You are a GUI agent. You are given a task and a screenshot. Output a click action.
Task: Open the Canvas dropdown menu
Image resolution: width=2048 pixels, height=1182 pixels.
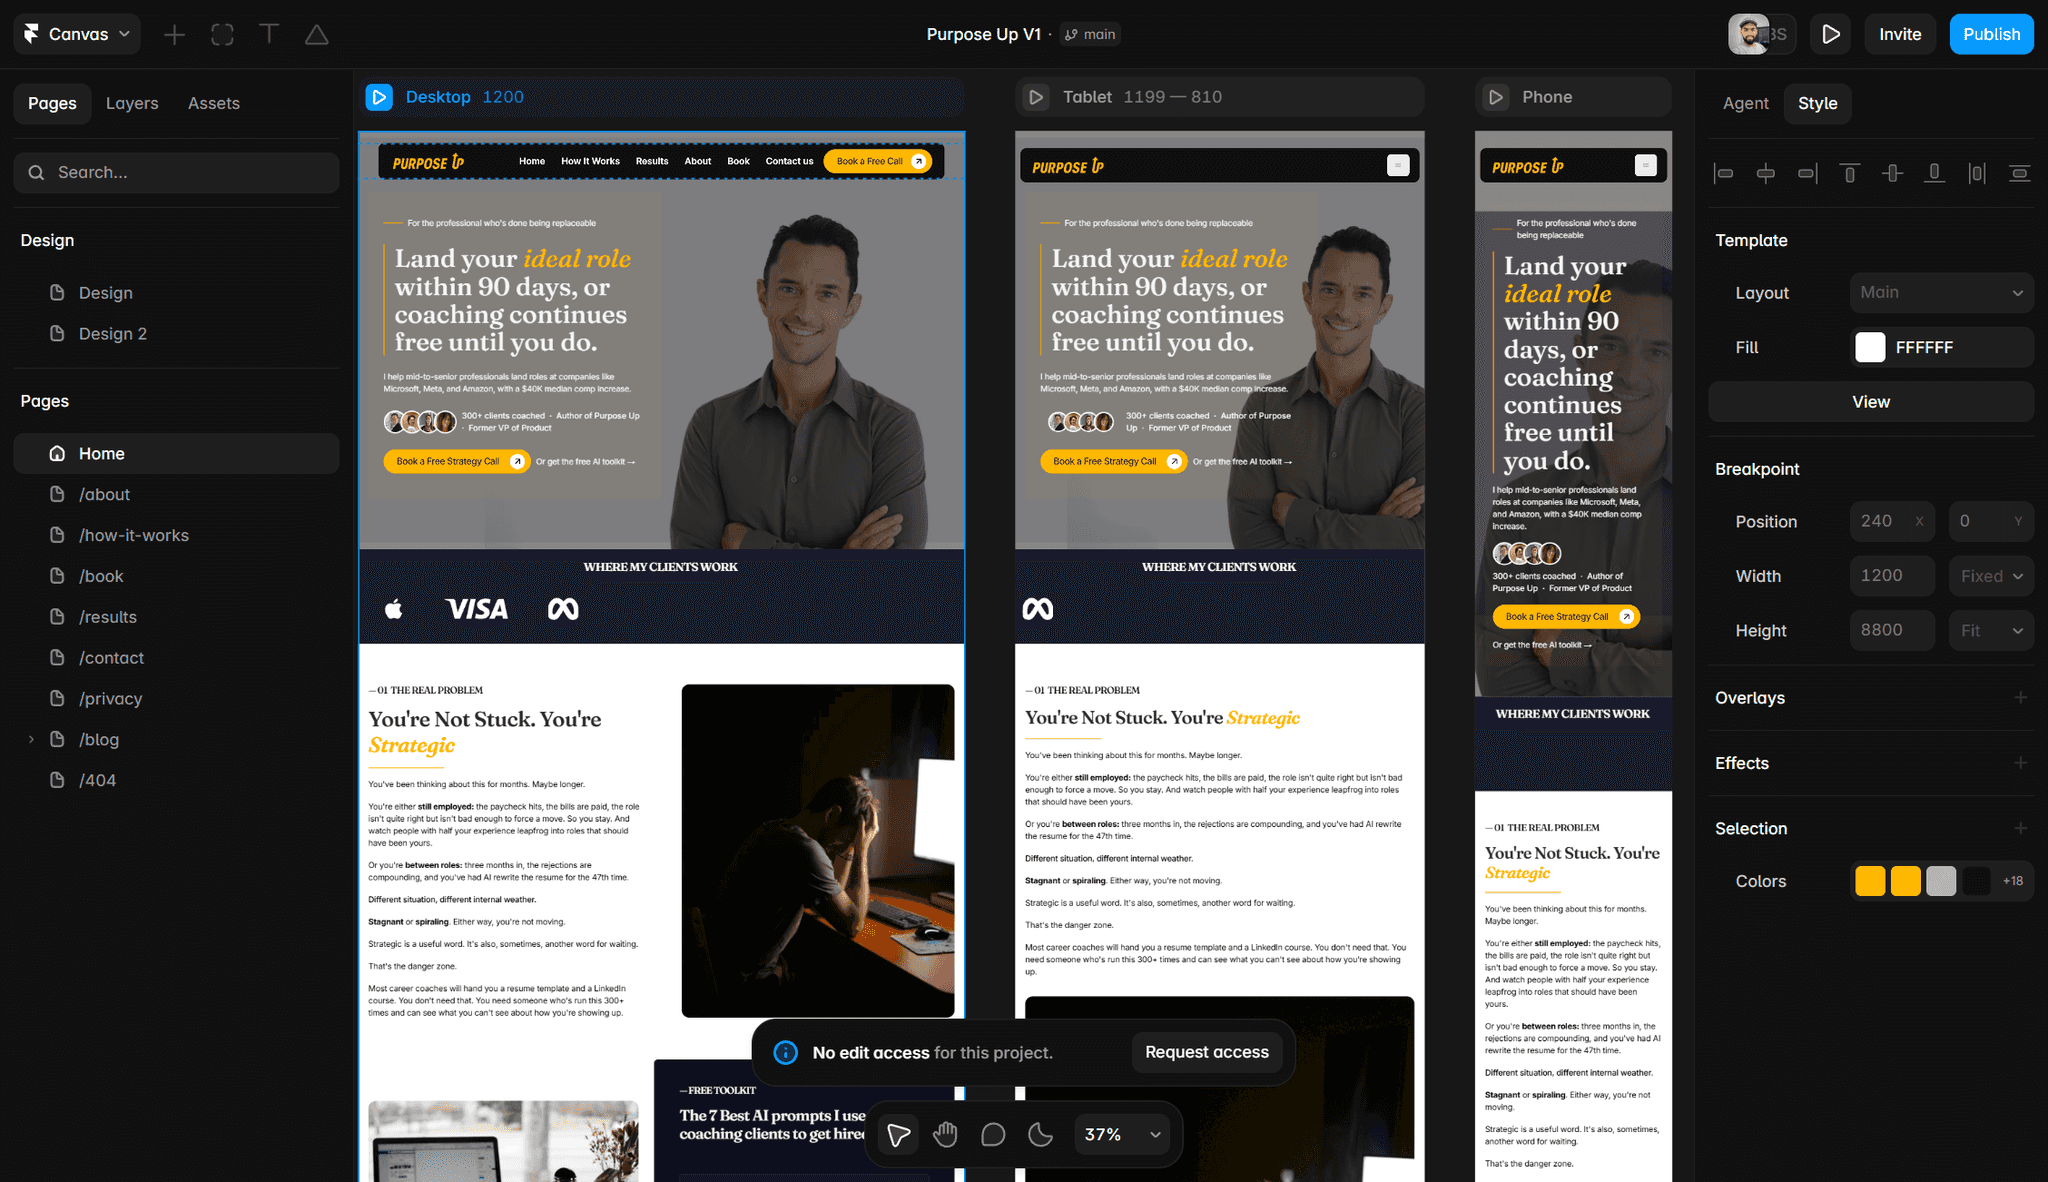point(77,34)
